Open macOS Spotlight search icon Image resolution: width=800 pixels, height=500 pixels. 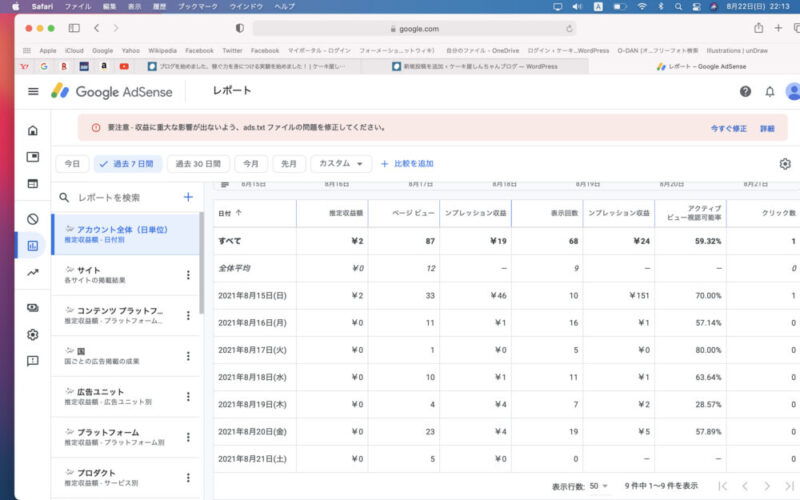678,7
